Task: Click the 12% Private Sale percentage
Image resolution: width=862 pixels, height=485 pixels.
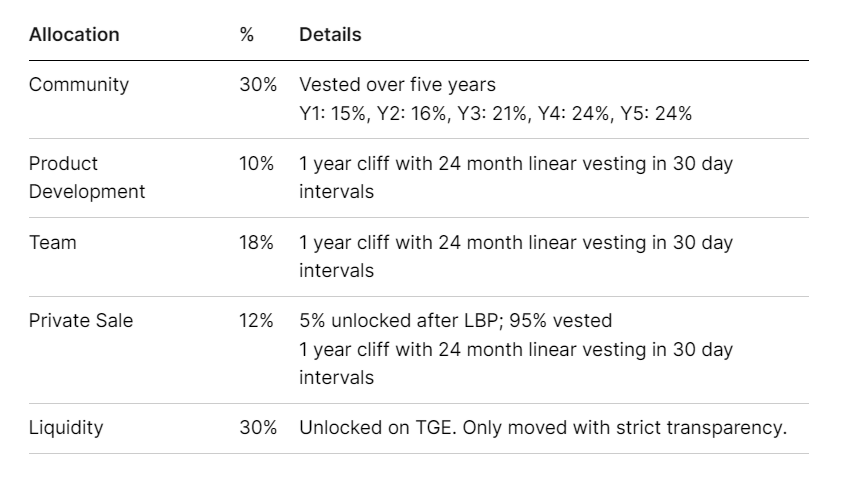Action: [x=256, y=321]
